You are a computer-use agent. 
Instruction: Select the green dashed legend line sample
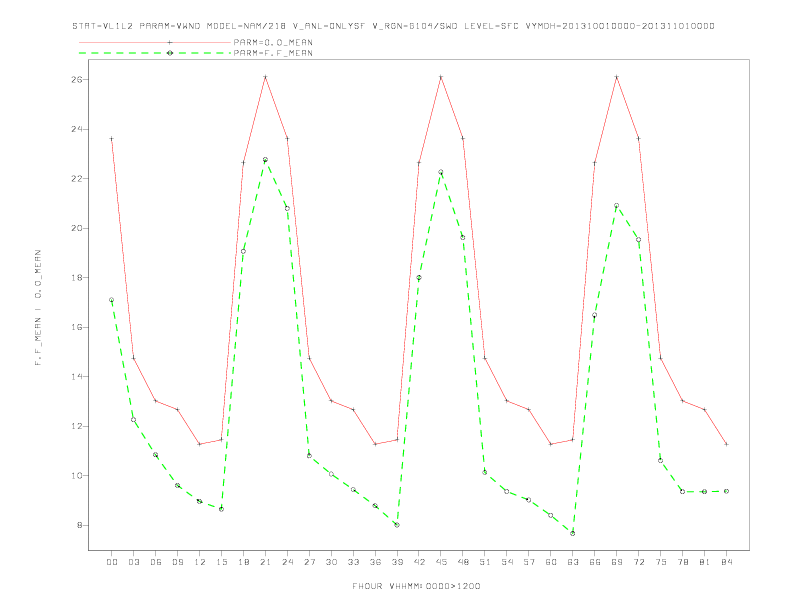155,53
